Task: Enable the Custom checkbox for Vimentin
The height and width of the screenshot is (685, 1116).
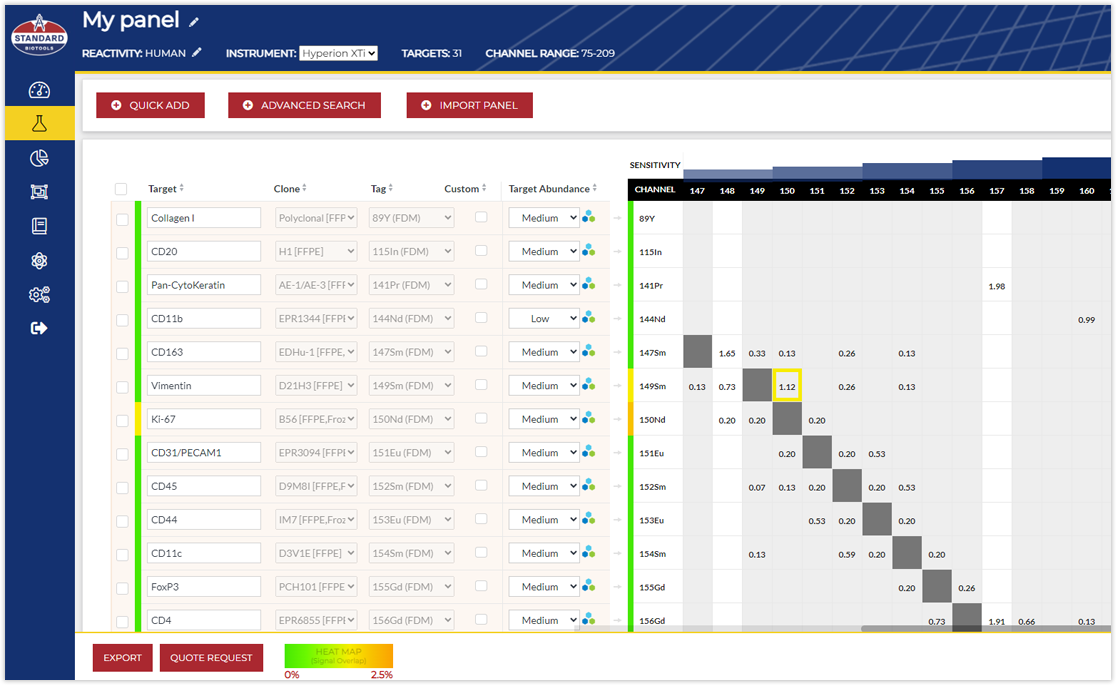Action: click(481, 385)
